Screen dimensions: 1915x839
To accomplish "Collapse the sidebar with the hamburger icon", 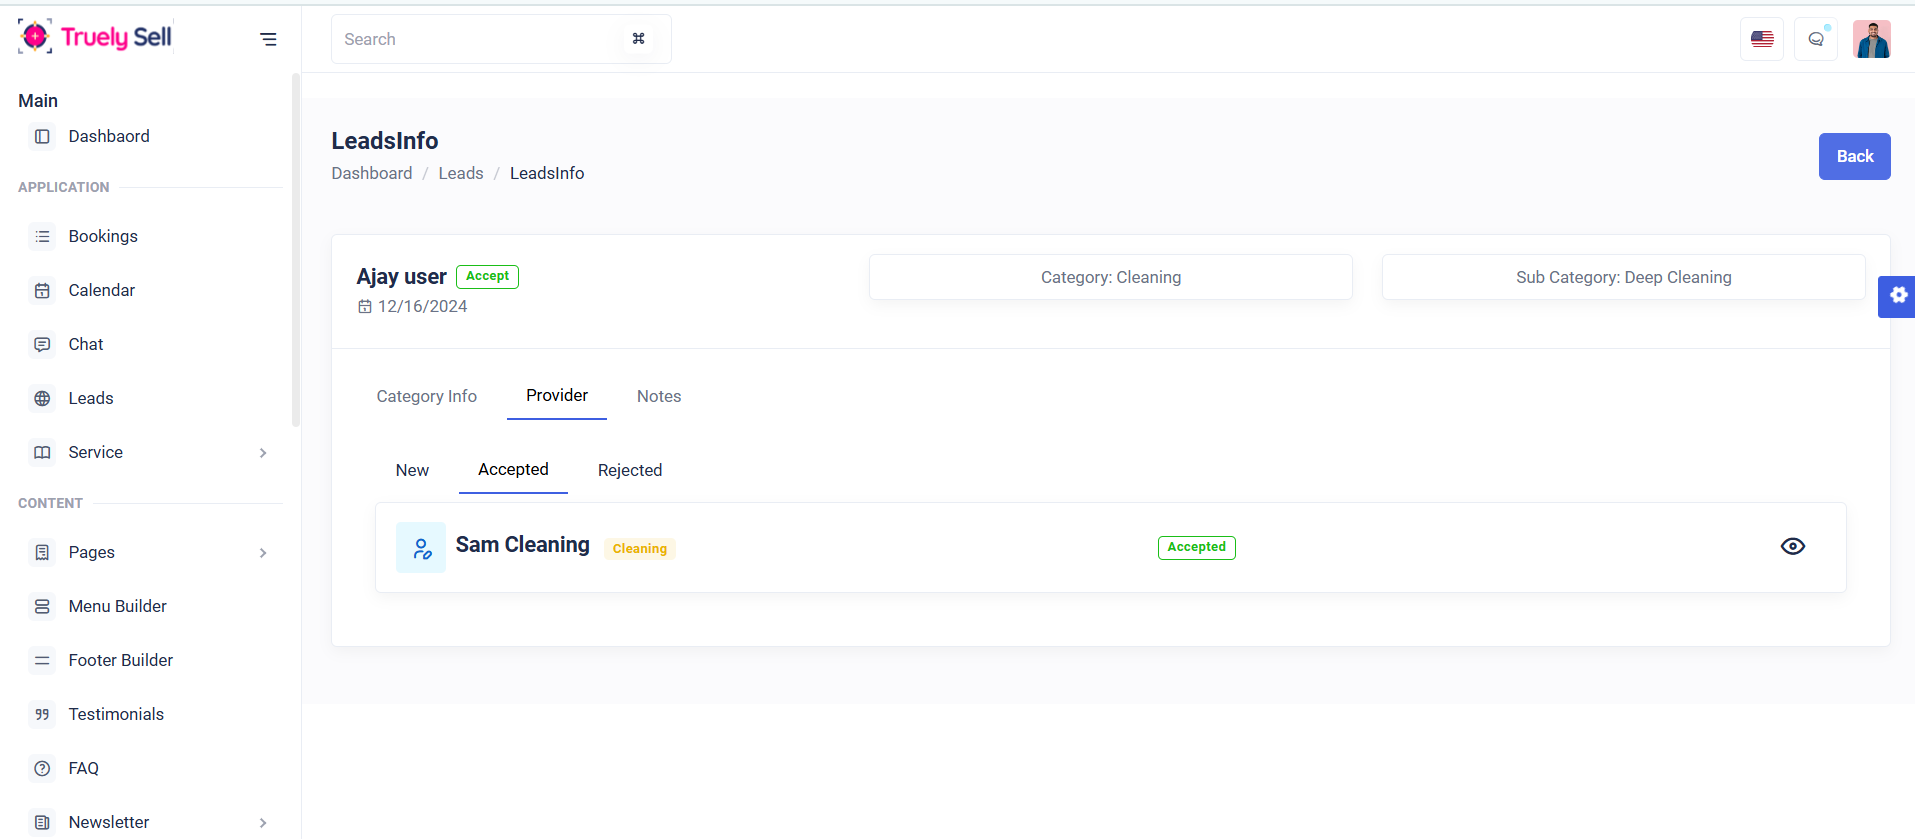I will 268,39.
